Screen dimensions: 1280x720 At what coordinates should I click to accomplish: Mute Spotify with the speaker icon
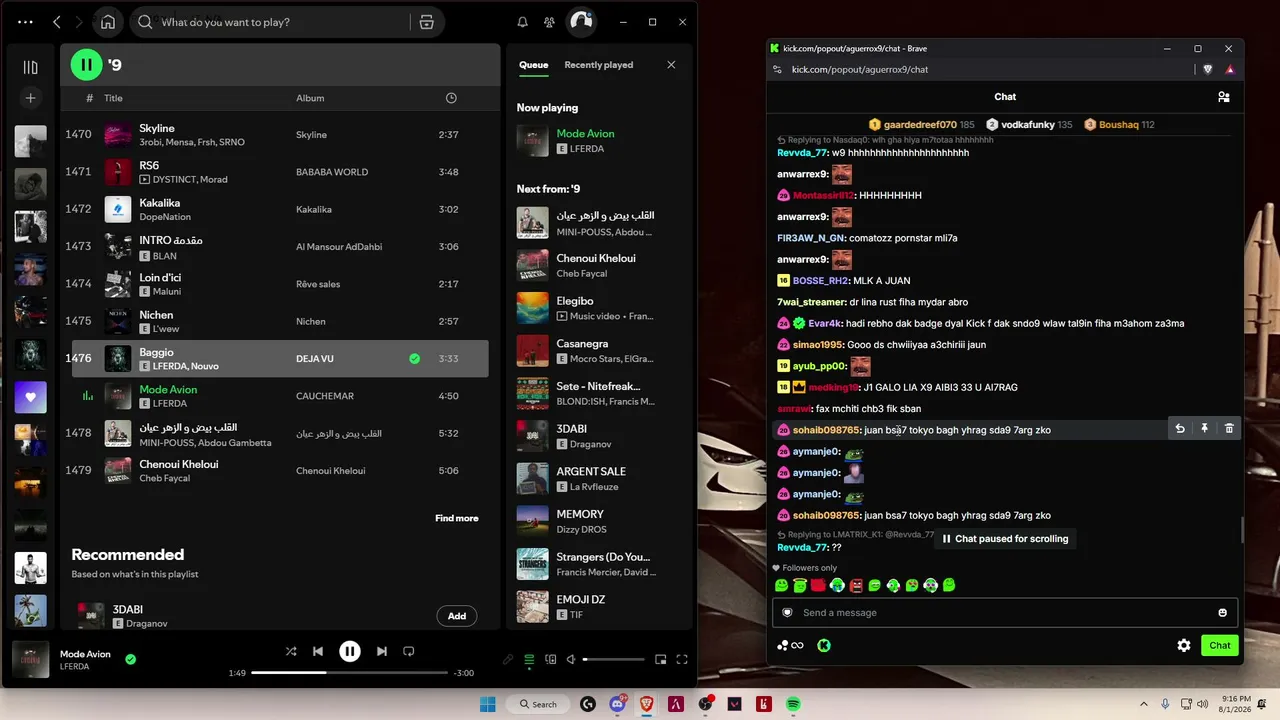tap(571, 659)
